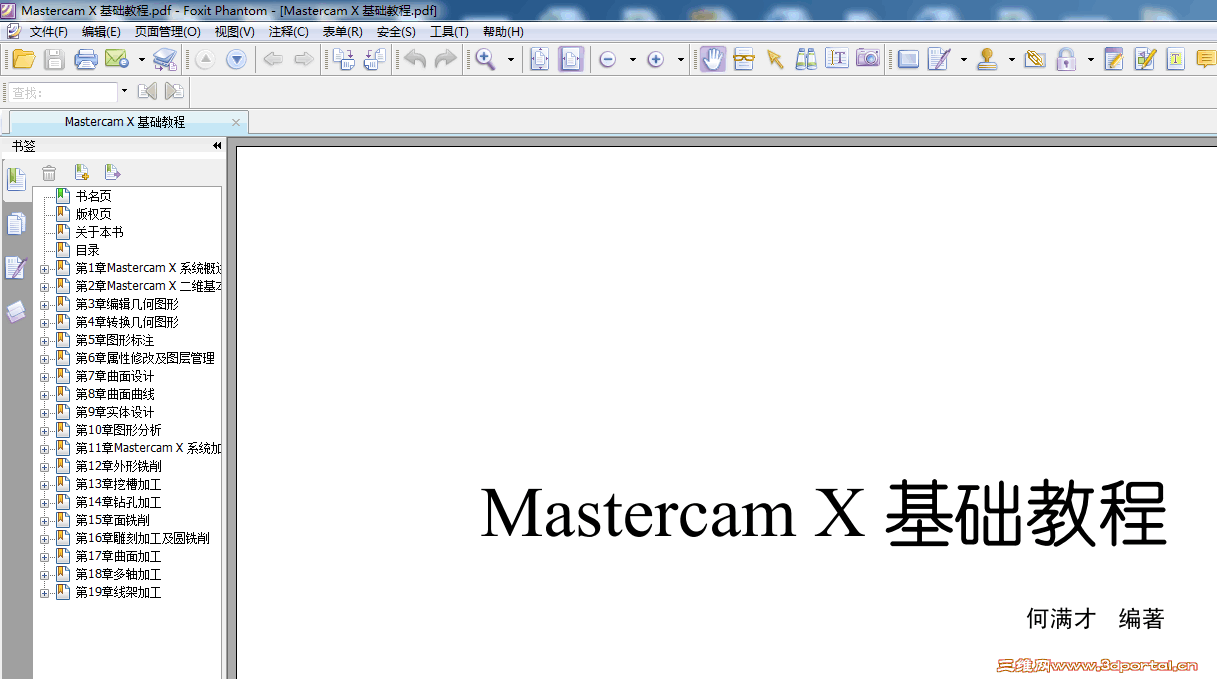1217x679 pixels.
Task: Click the Open file folder icon
Action: point(23,60)
